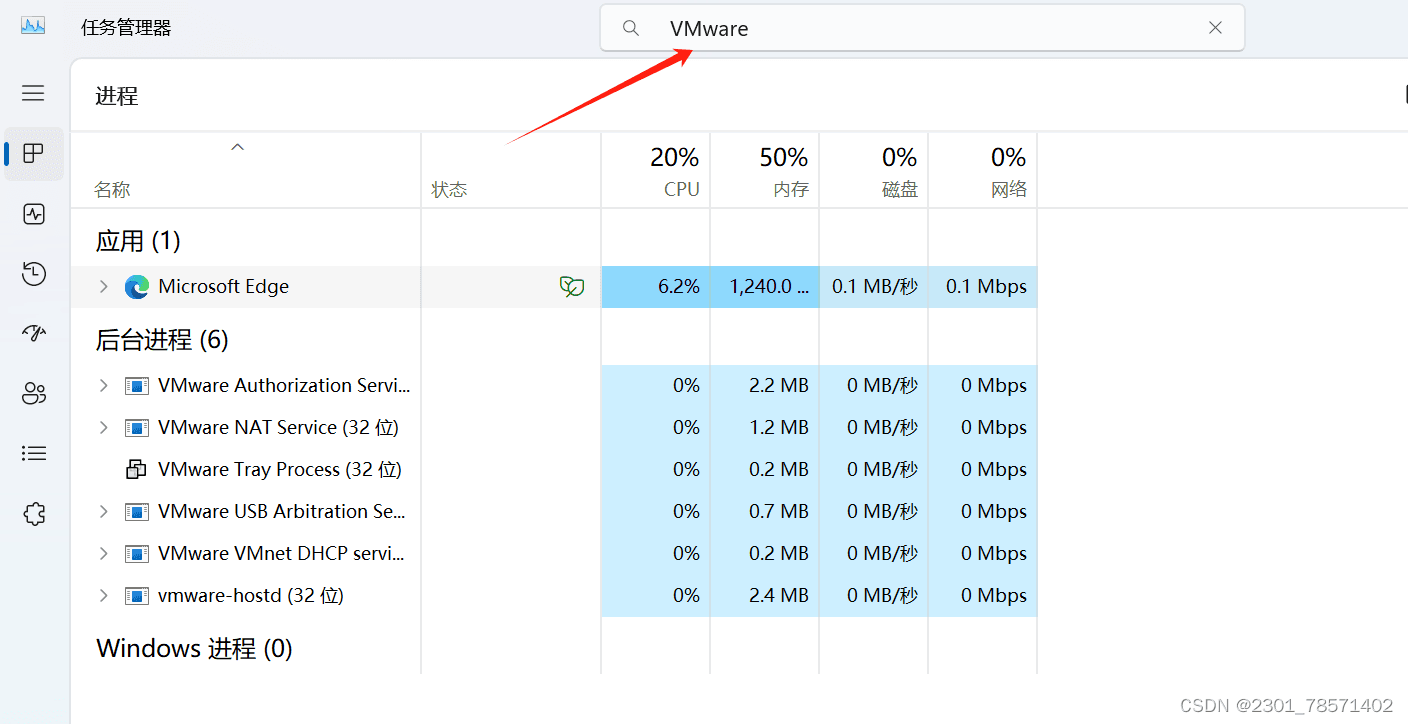Click the sort arrow above Name column

pos(237,147)
